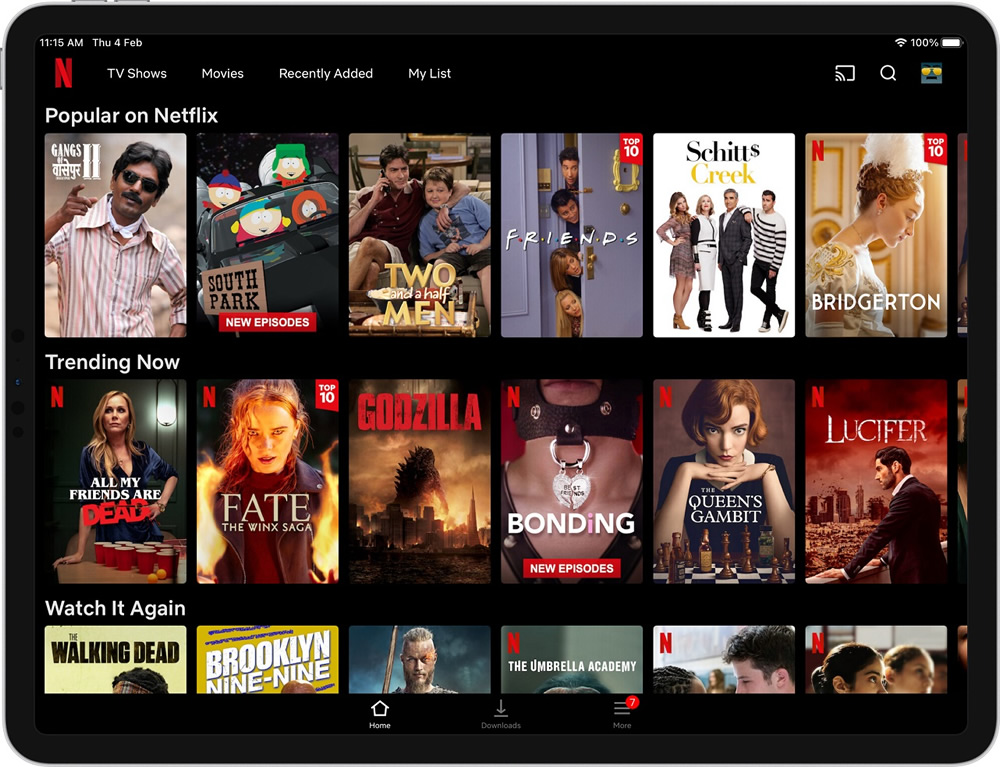Image resolution: width=1000 pixels, height=767 pixels.
Task: Open Bonding poster
Action: [x=571, y=481]
